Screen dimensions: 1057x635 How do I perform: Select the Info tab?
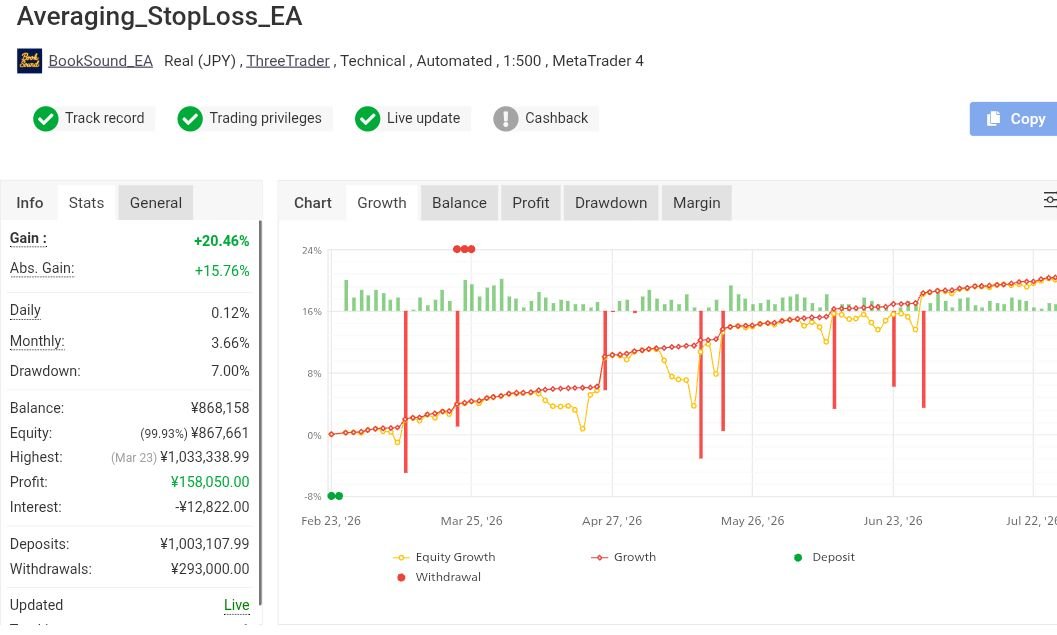click(30, 203)
